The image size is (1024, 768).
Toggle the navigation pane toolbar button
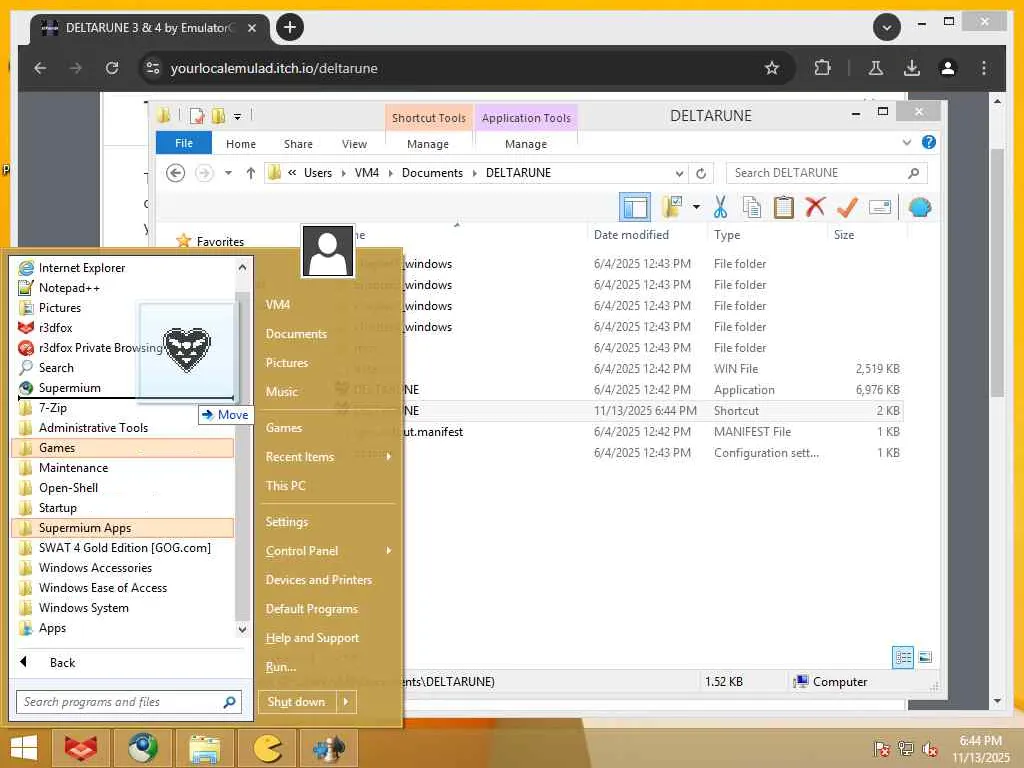coord(635,208)
